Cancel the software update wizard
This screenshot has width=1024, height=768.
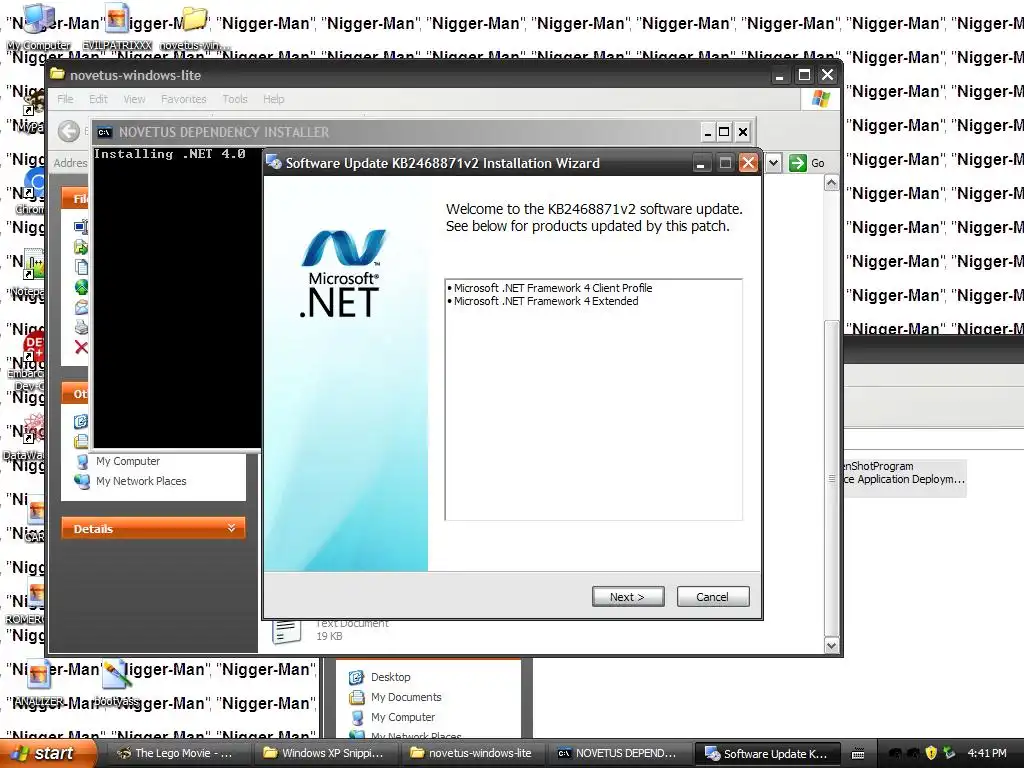[712, 596]
